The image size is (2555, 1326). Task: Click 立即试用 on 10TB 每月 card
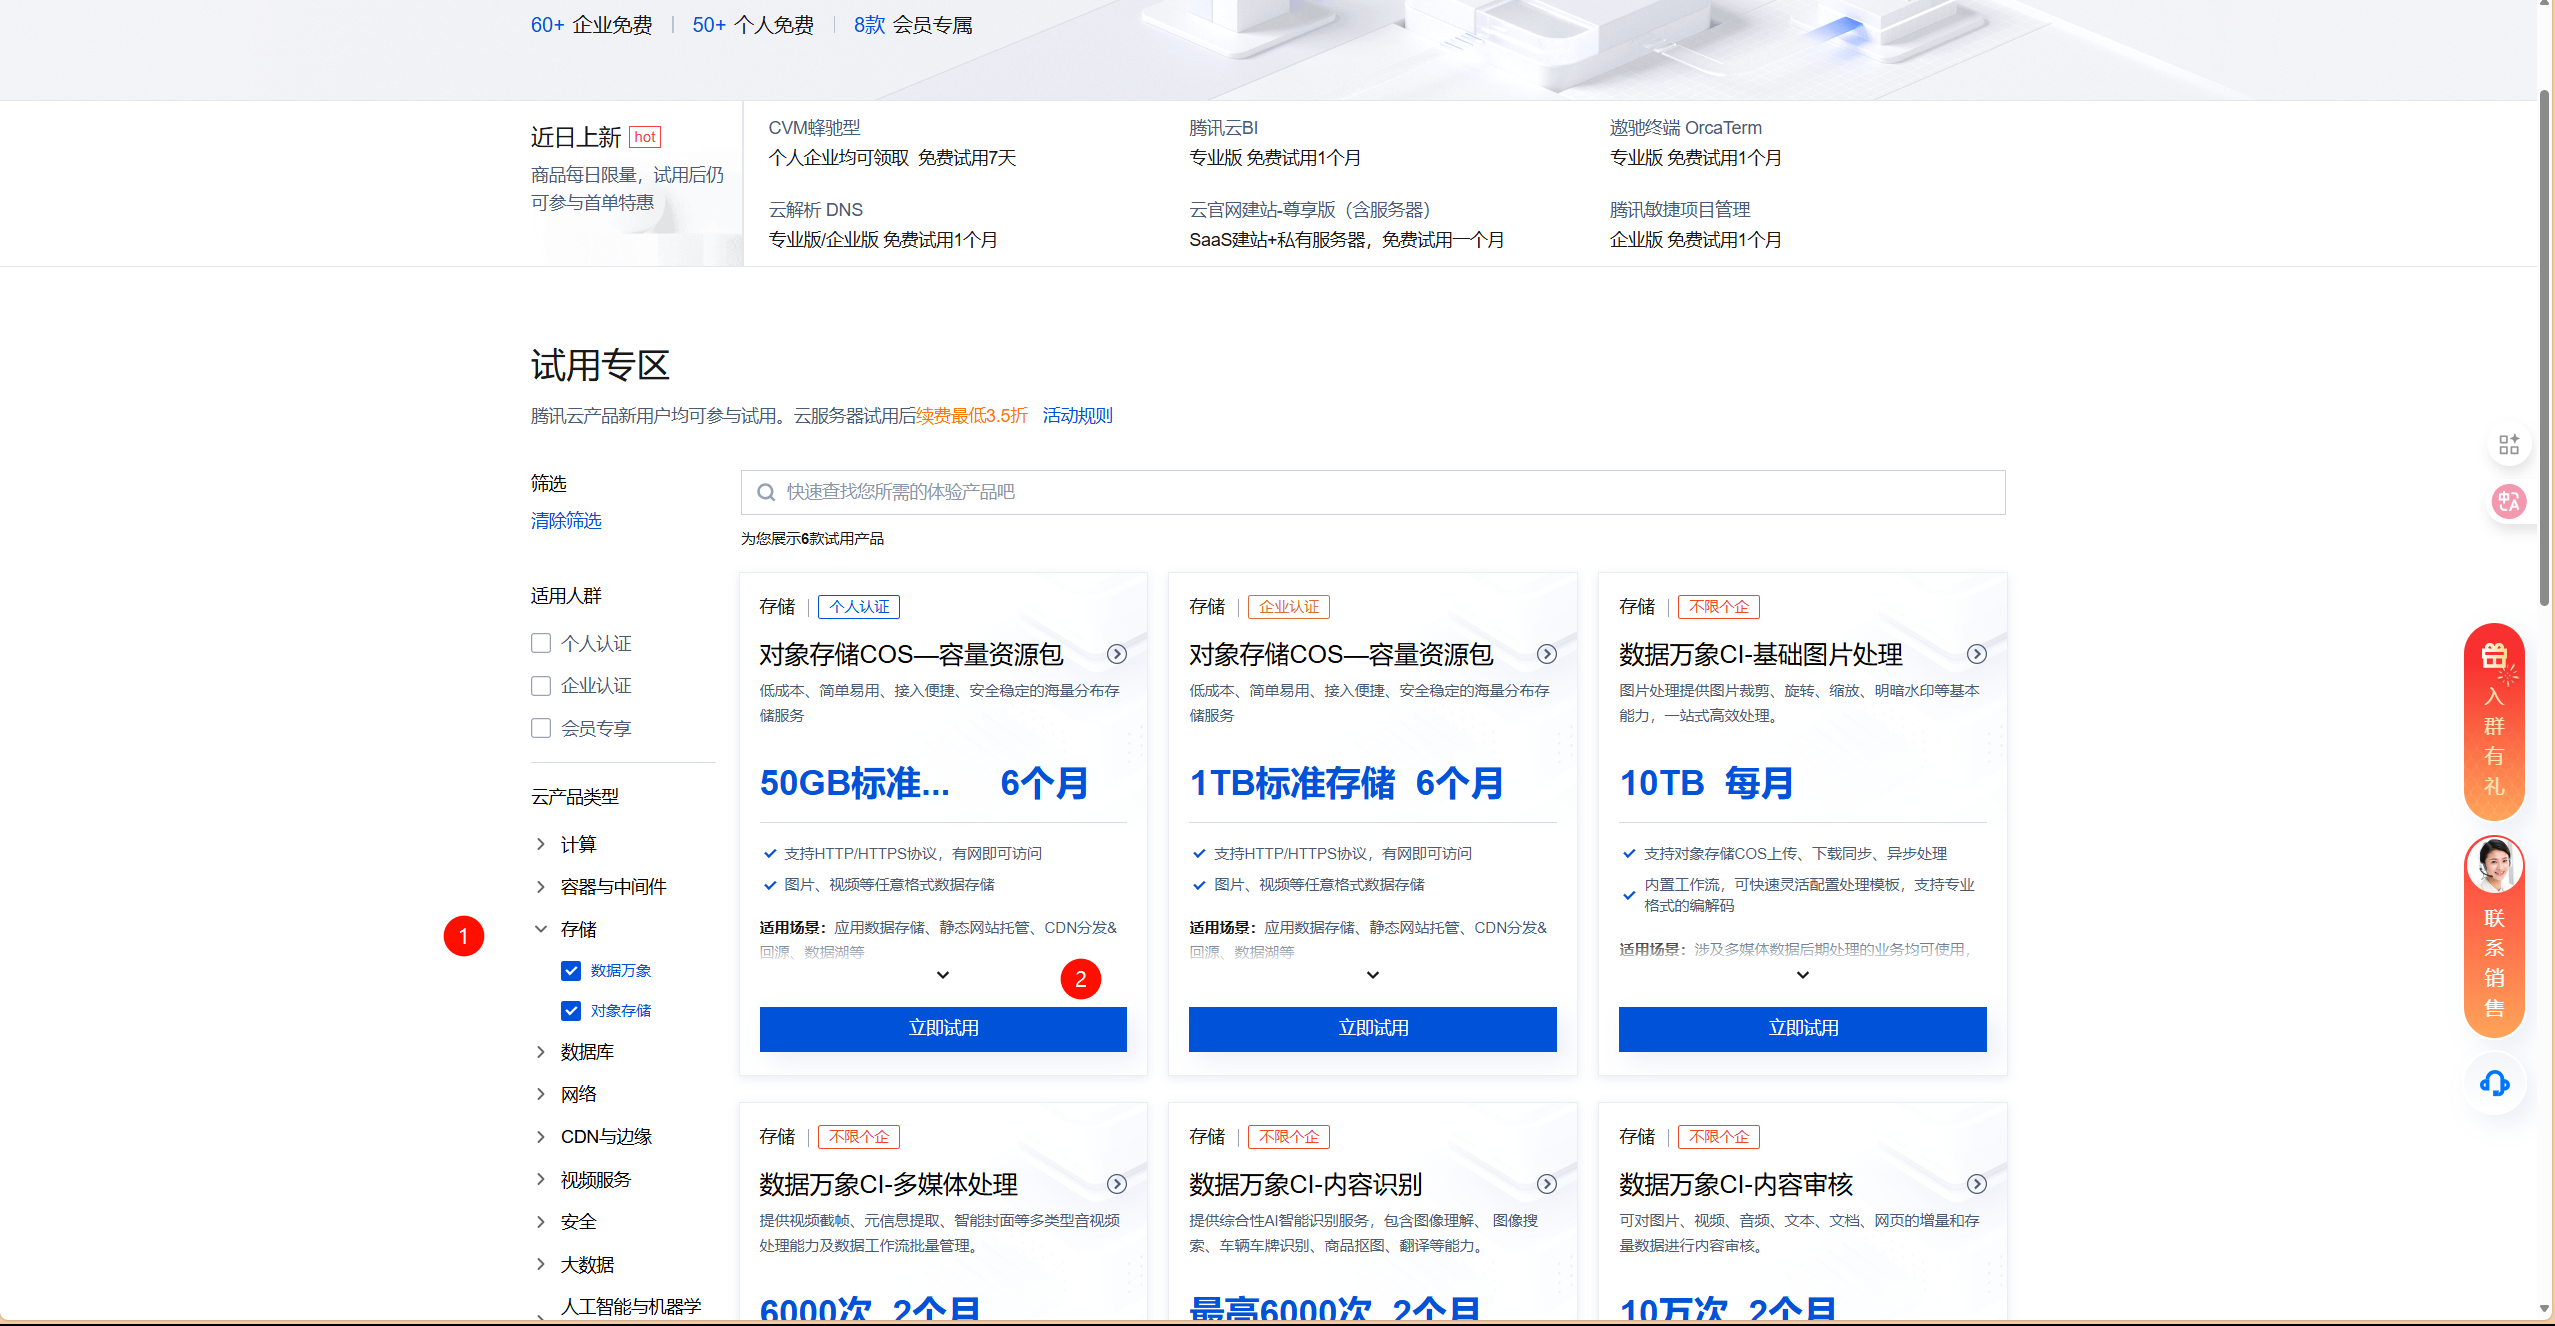1803,1029
